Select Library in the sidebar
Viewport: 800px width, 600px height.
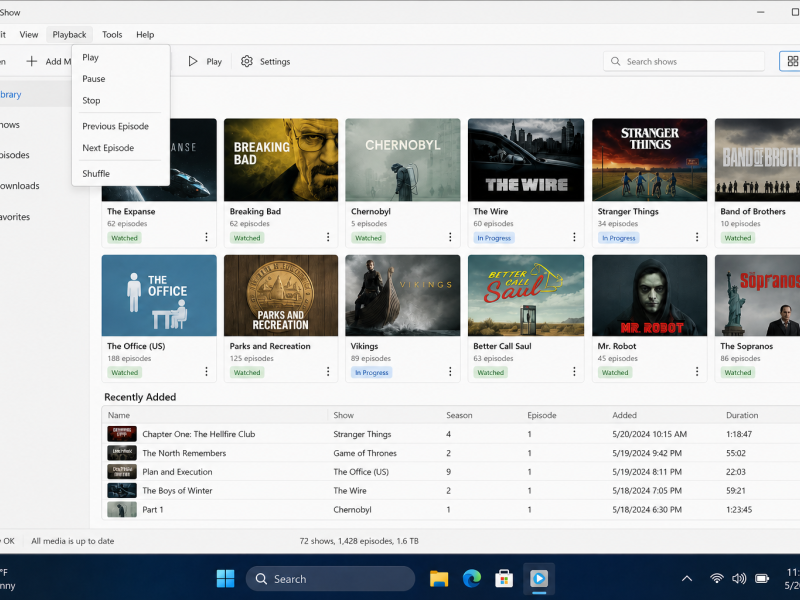click(x=34, y=94)
